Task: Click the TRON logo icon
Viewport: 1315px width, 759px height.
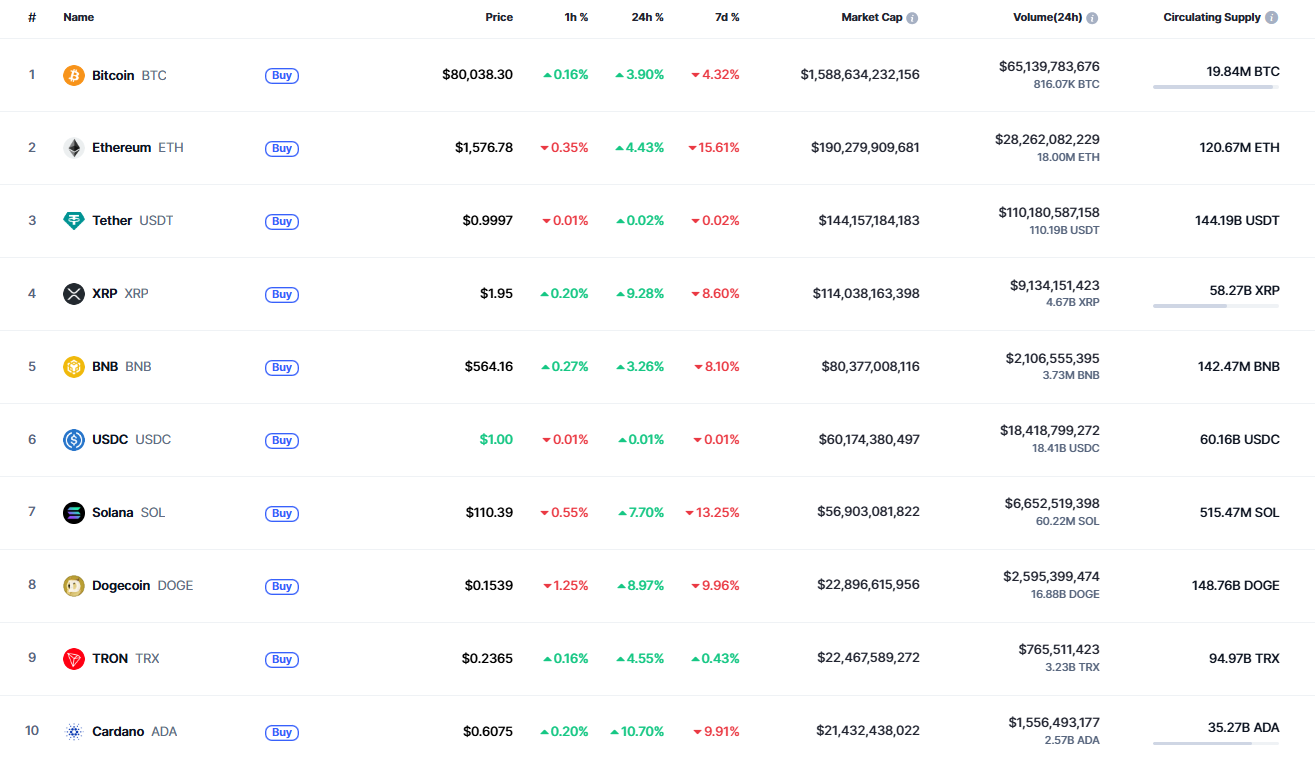Action: point(74,659)
